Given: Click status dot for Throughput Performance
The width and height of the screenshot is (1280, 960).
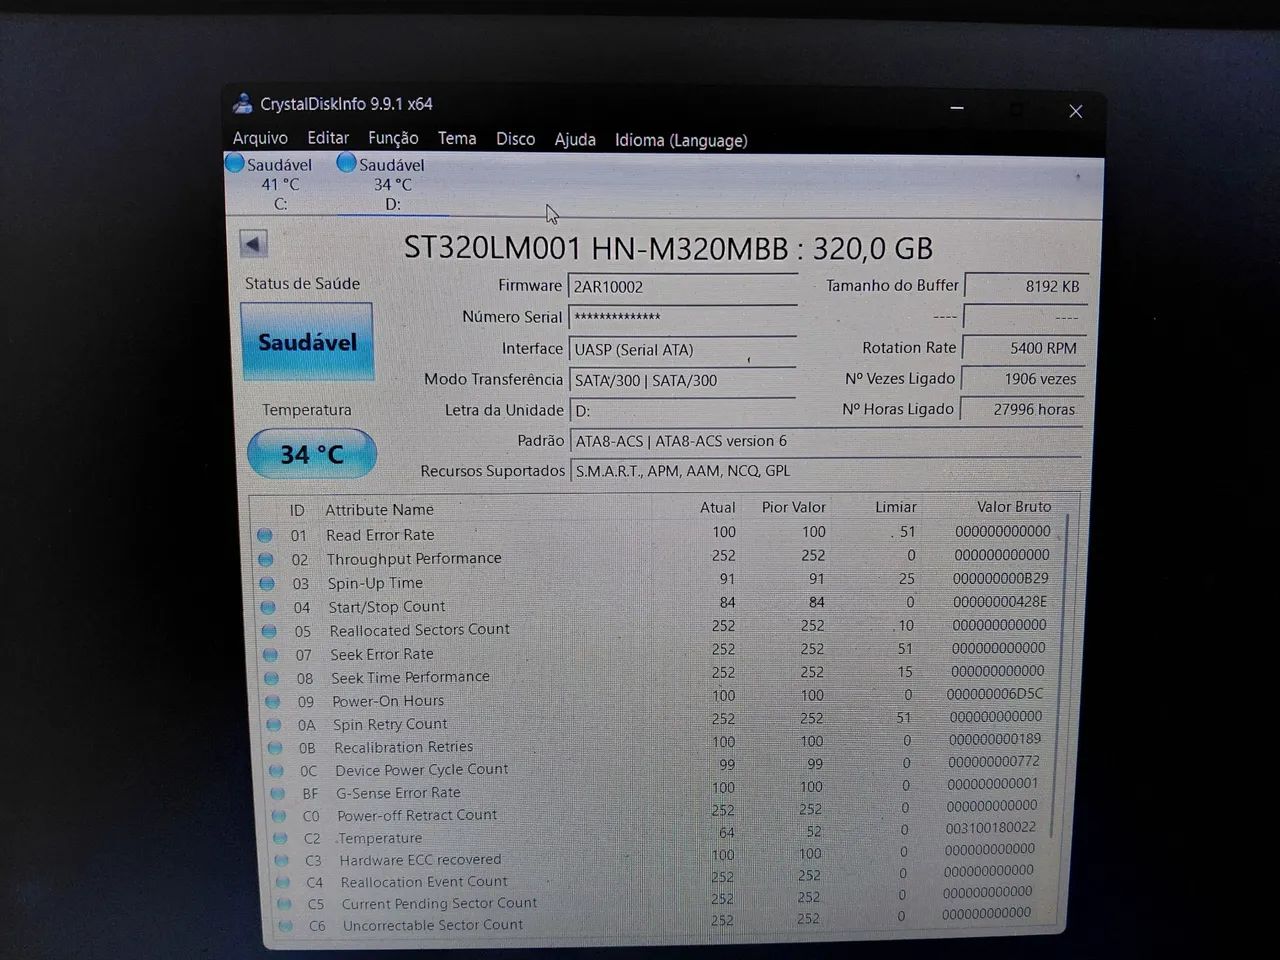Looking at the screenshot, I should (x=265, y=559).
